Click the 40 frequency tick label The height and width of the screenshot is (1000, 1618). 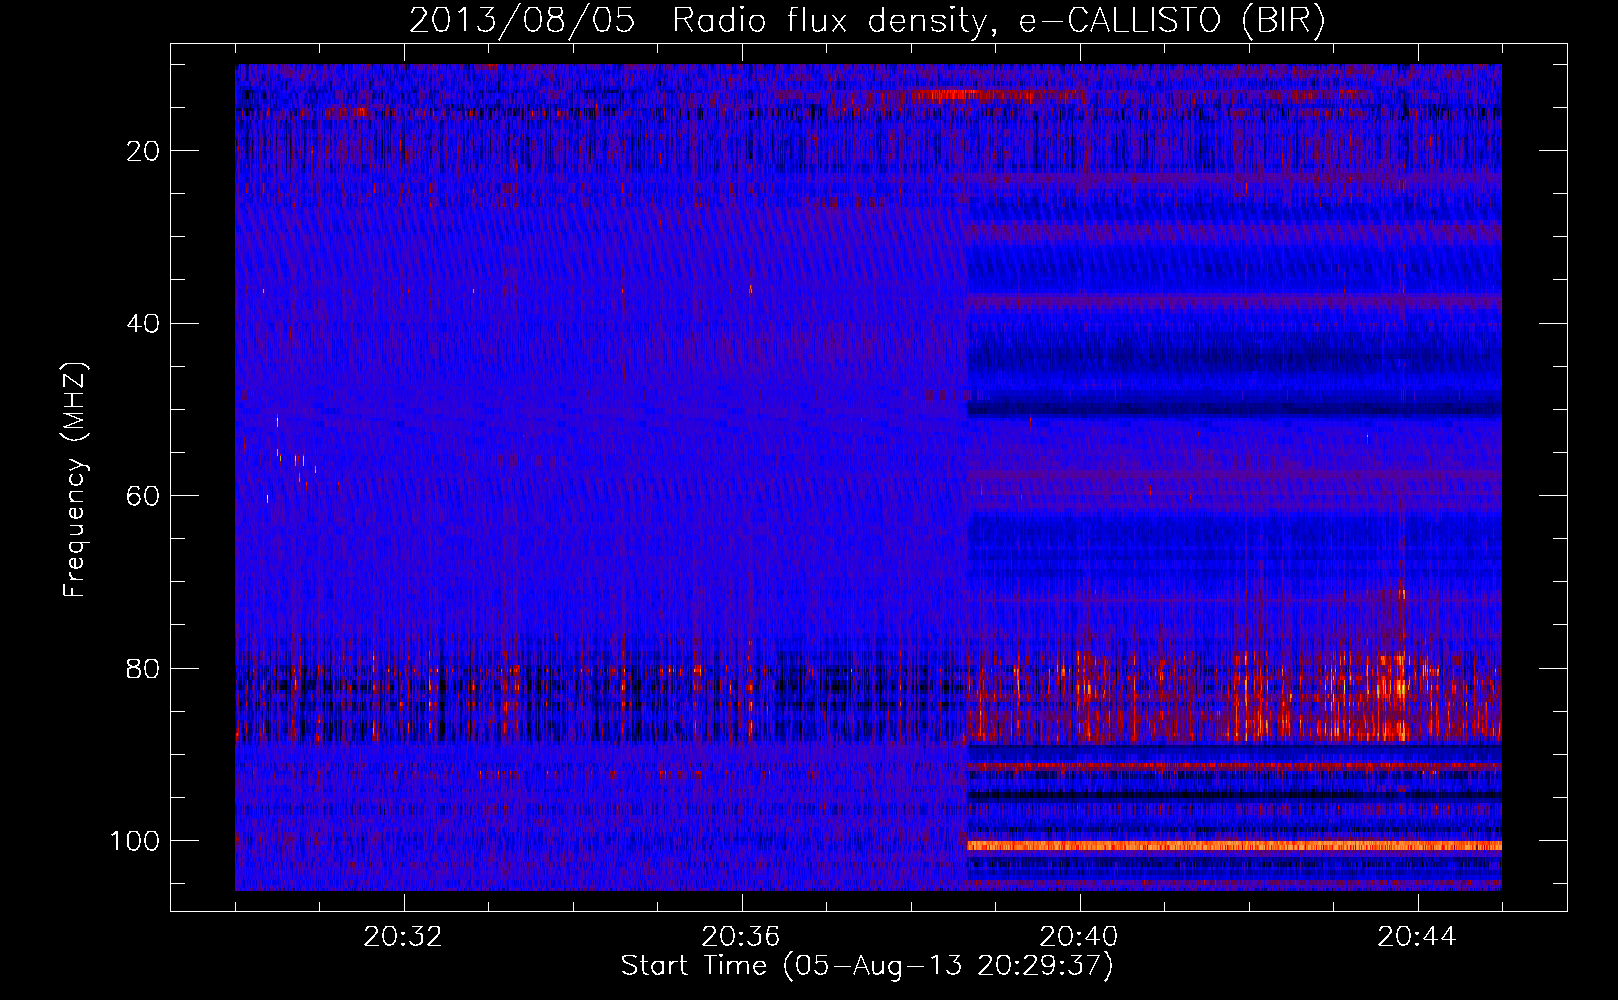[x=144, y=323]
